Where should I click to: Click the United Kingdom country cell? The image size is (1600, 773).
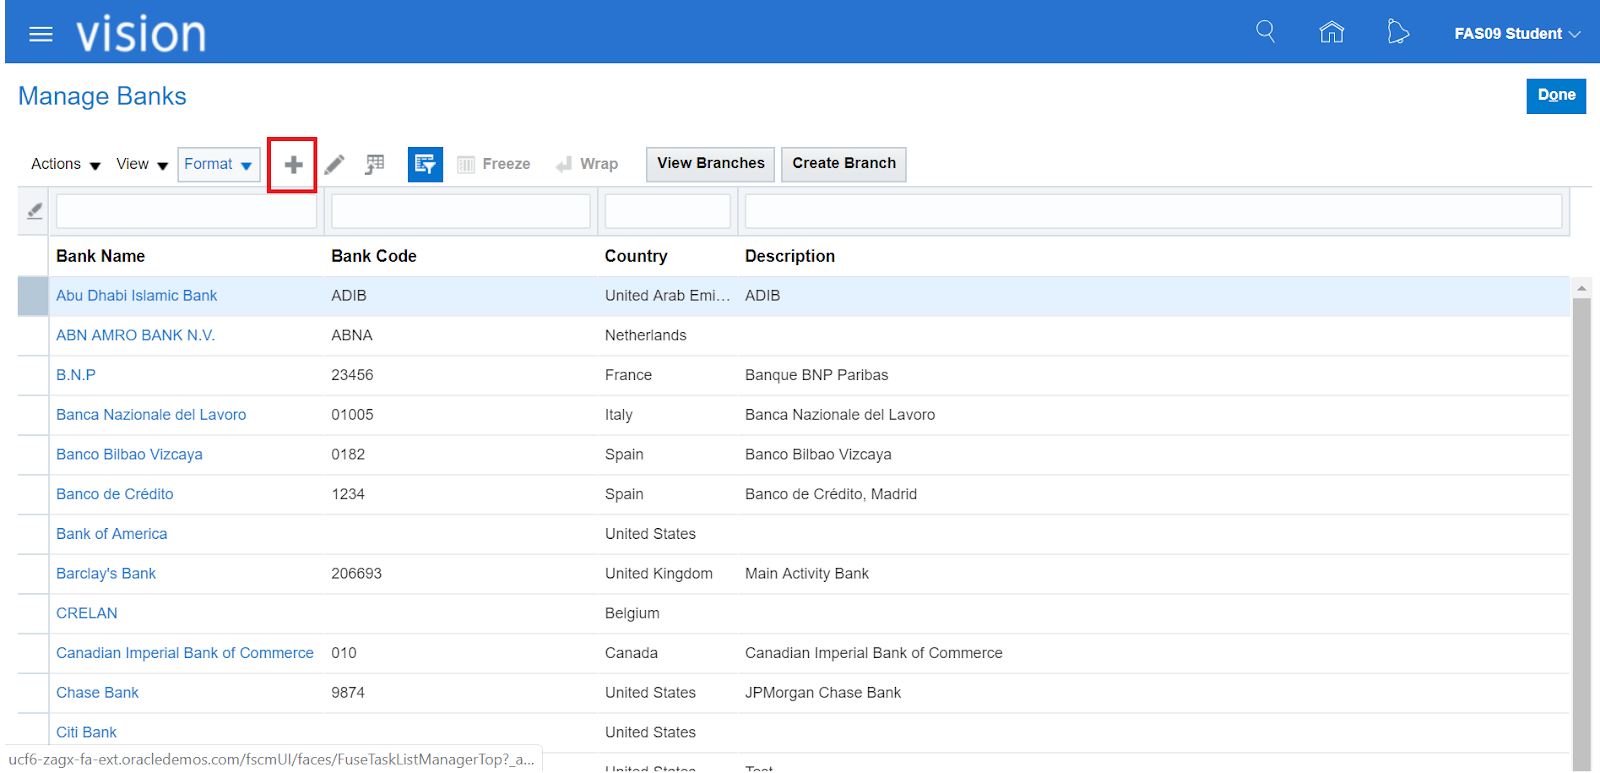coord(658,574)
